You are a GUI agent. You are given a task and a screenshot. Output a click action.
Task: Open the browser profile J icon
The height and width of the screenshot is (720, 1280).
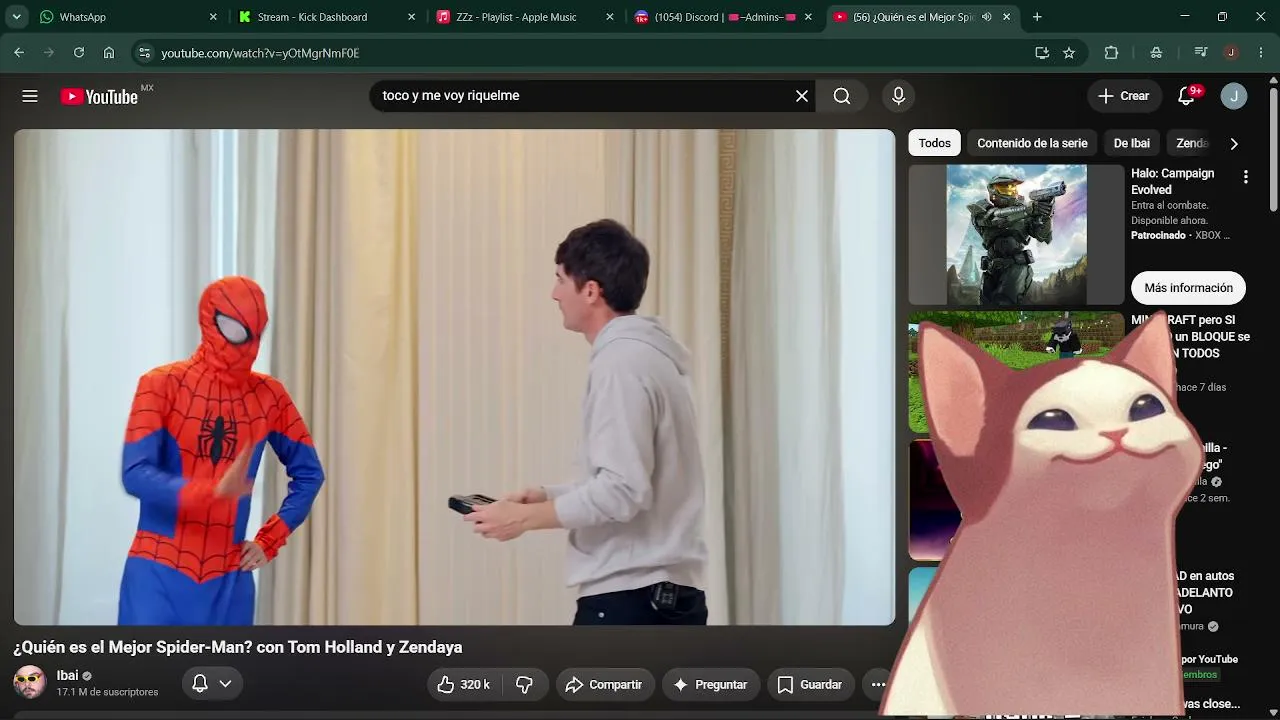(1231, 53)
